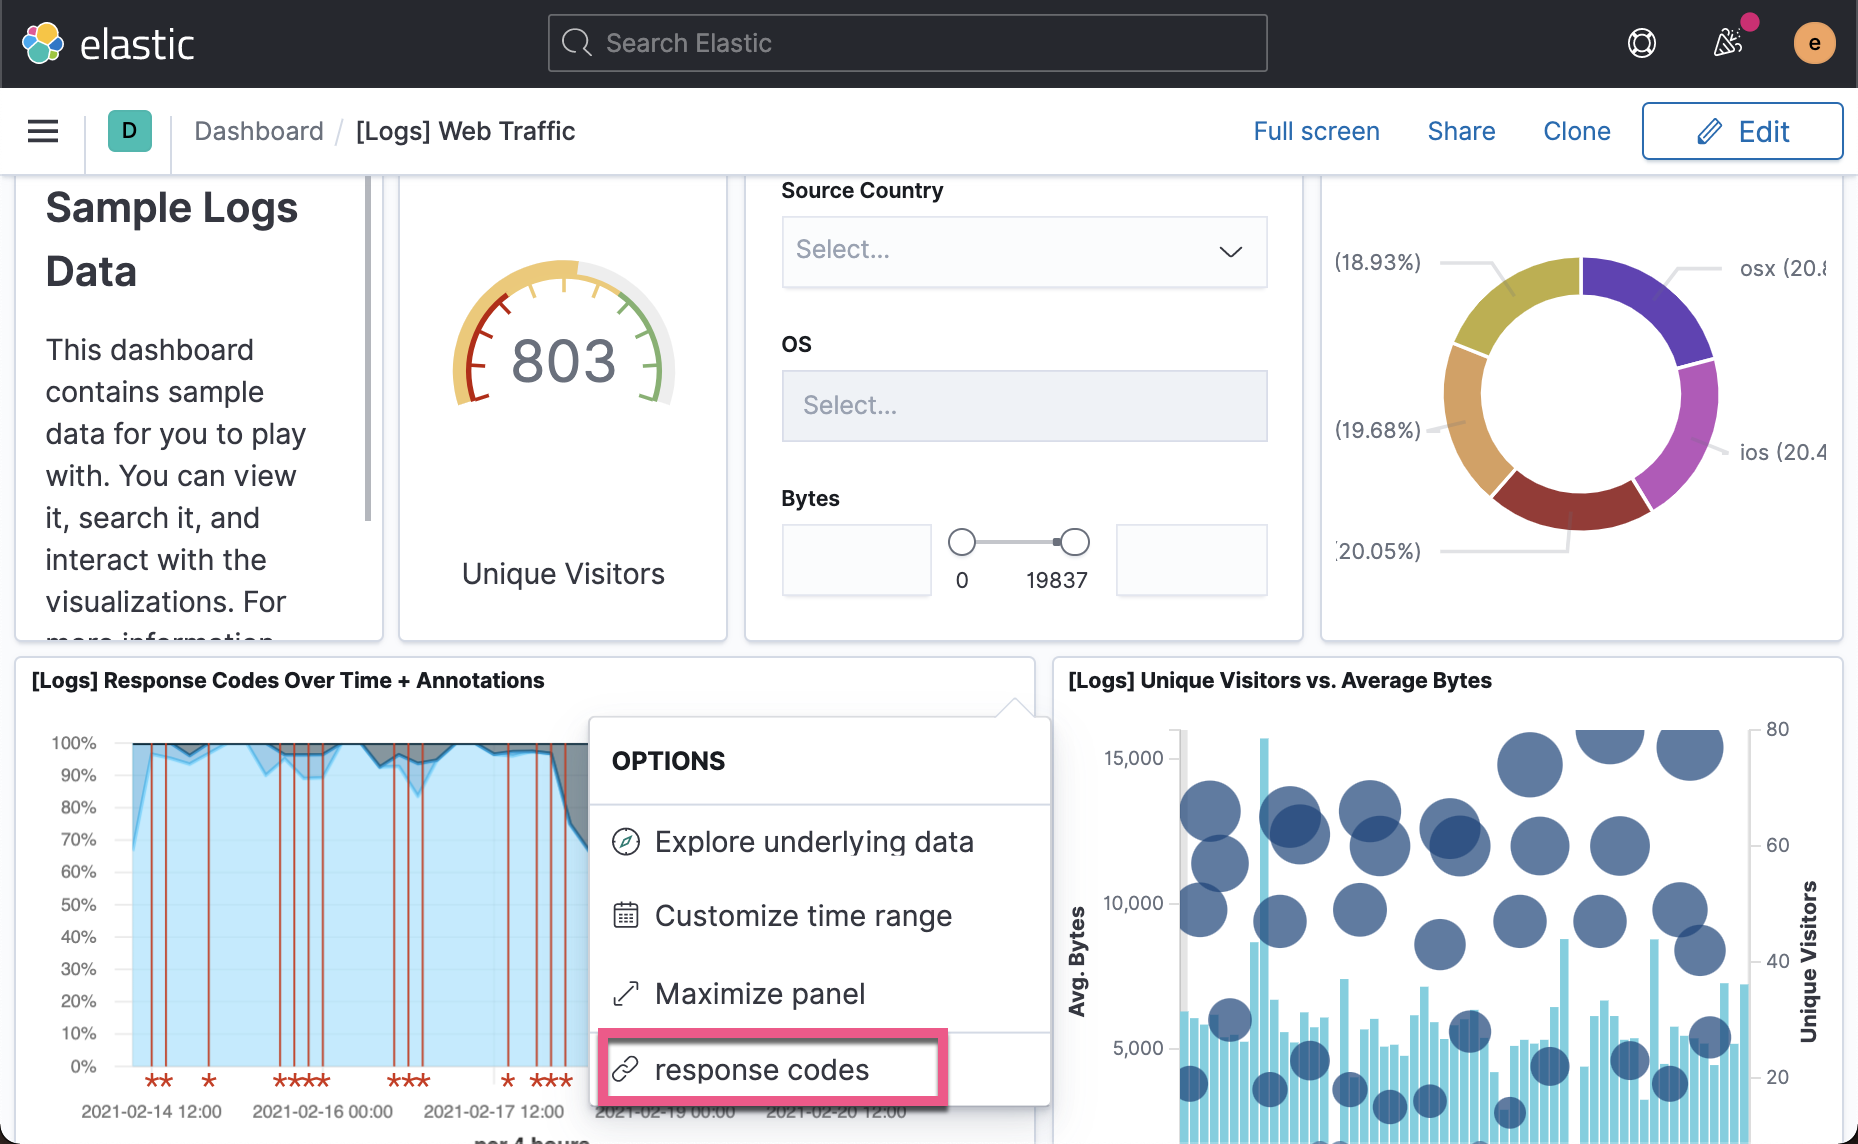The image size is (1858, 1144).
Task: Click the Elastic logo
Action: pyautogui.click(x=108, y=43)
